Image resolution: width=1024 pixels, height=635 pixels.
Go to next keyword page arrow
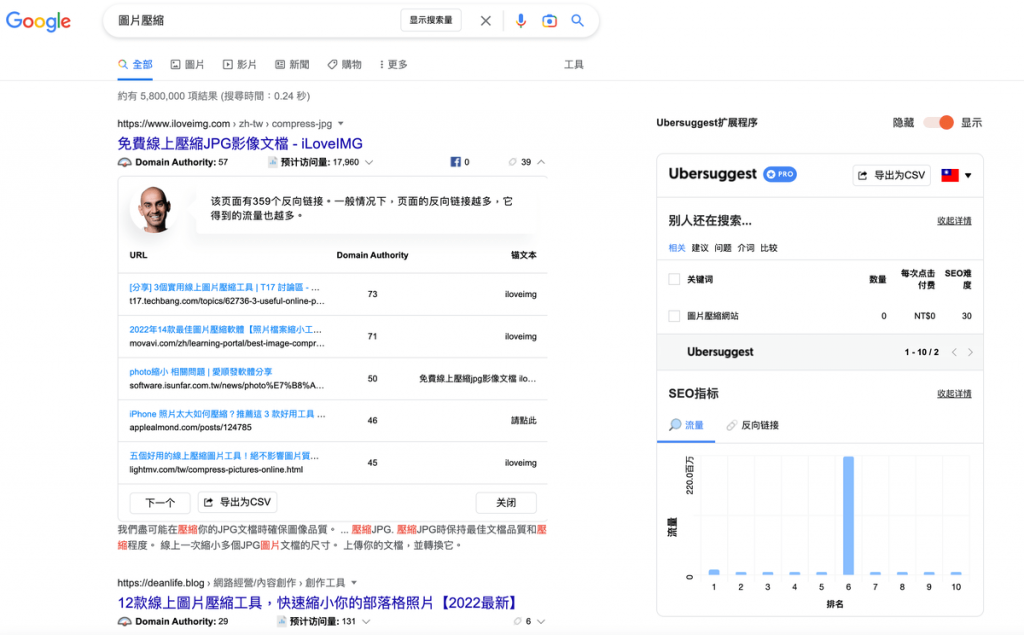coord(970,352)
